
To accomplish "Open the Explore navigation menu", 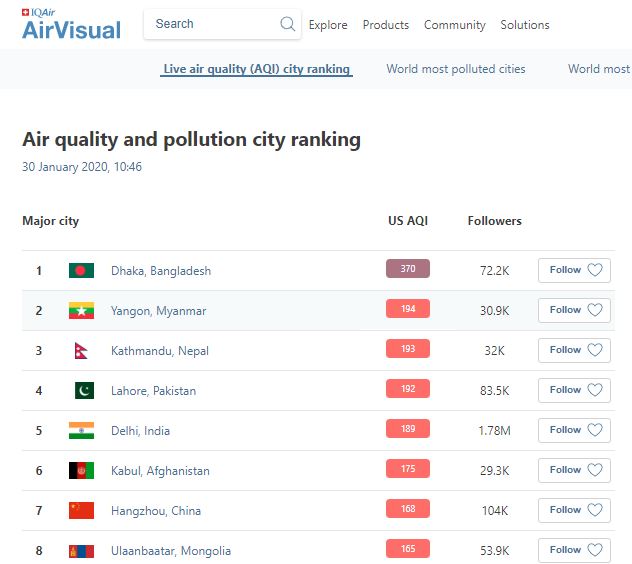I will tap(328, 25).
